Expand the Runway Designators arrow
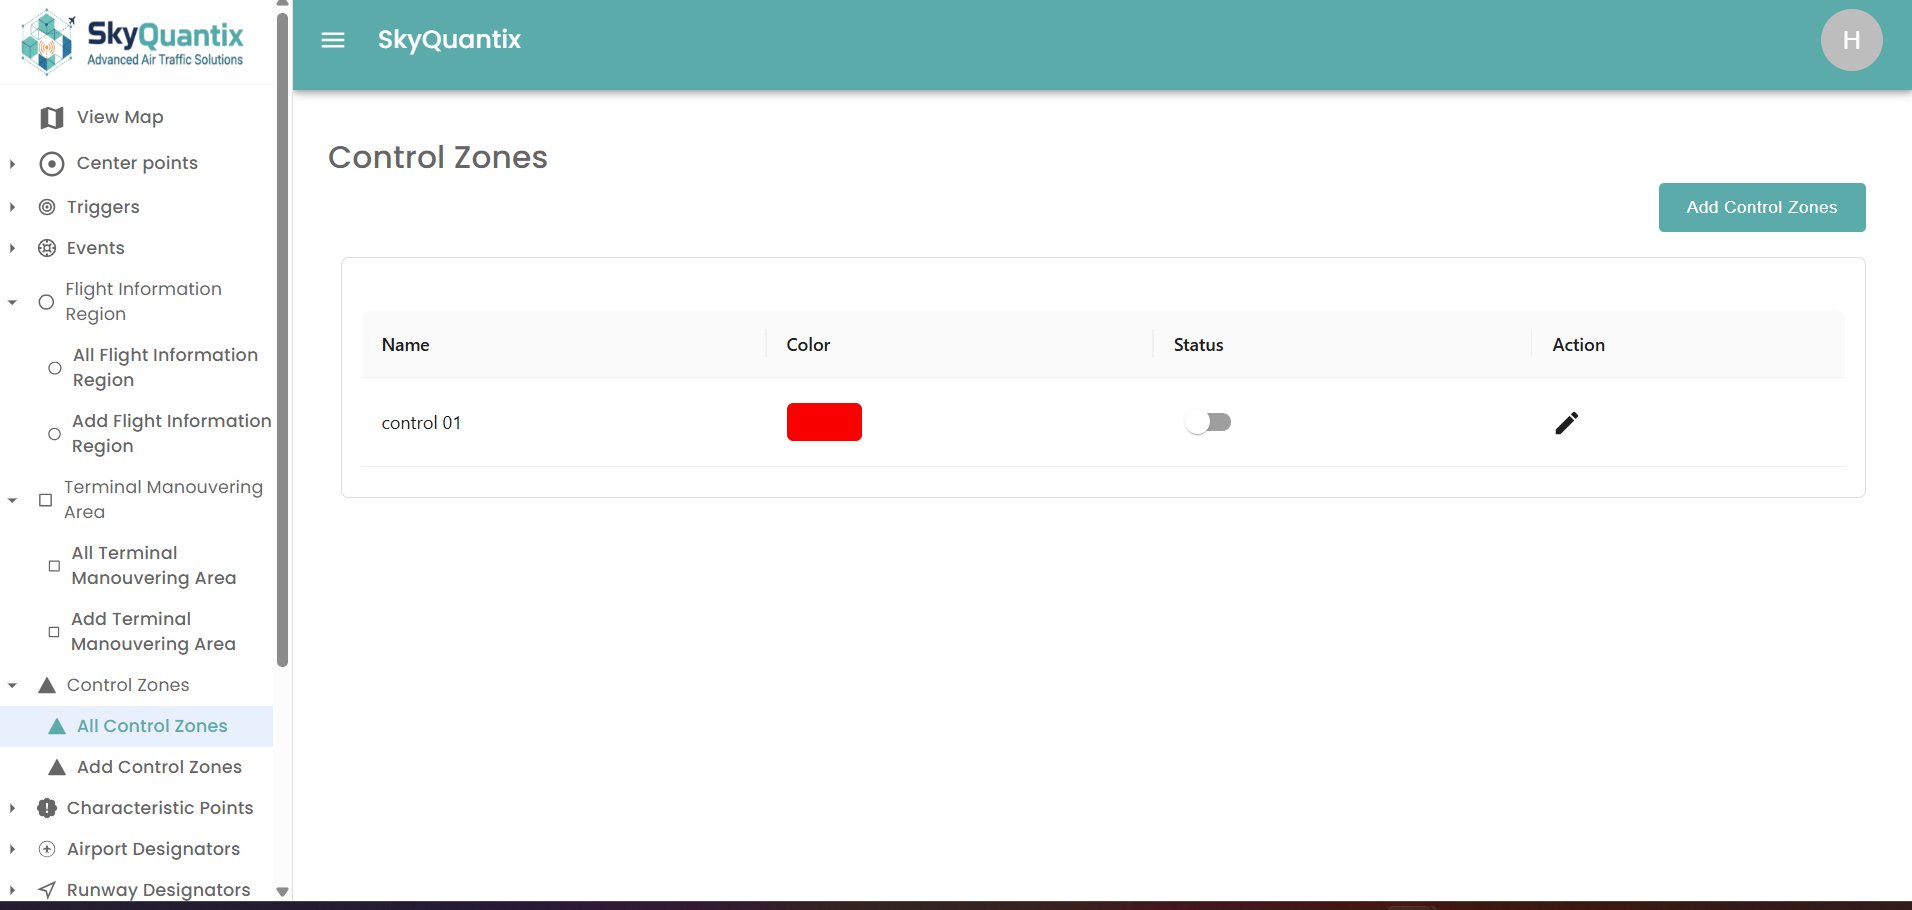The width and height of the screenshot is (1912, 910). (12, 890)
